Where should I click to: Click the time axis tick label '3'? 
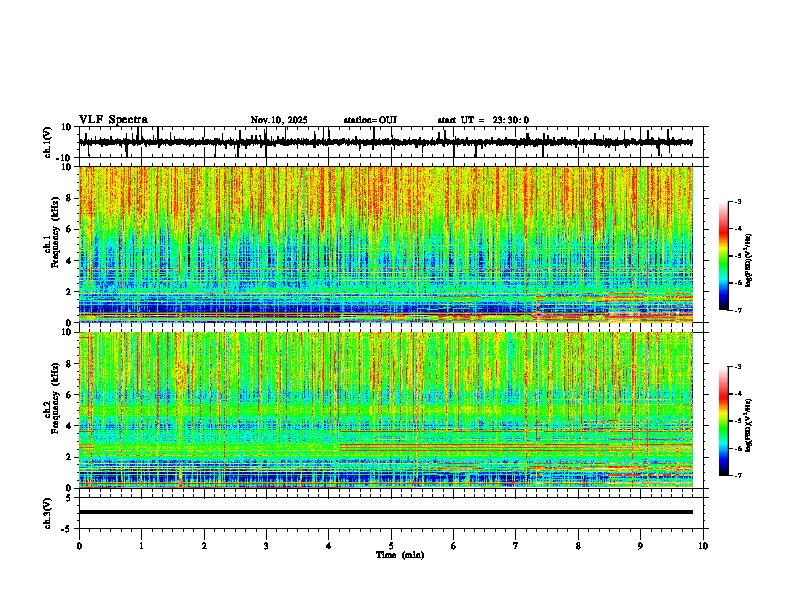pos(266,546)
